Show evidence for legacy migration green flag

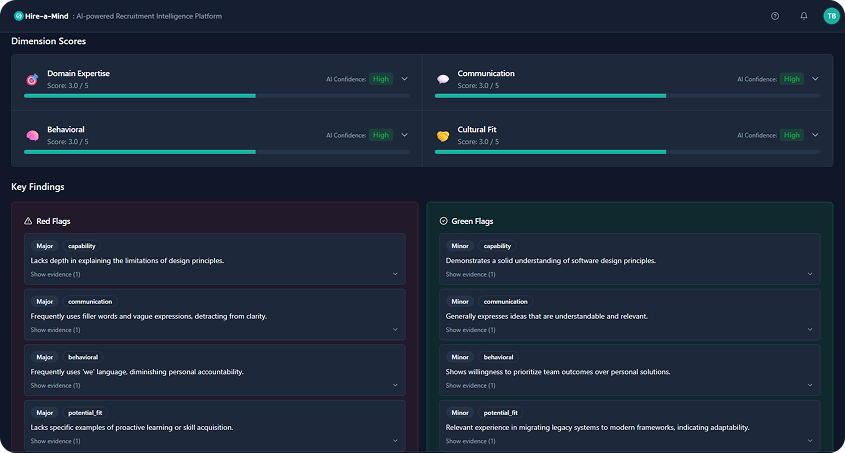(470, 441)
